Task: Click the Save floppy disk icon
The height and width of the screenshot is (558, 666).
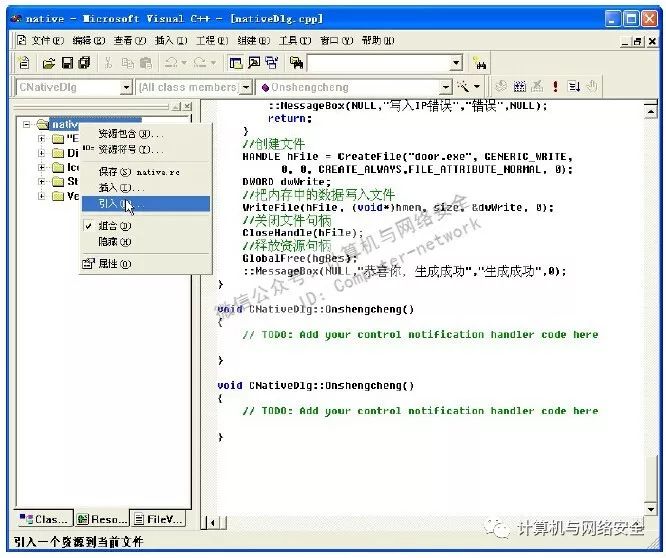Action: tap(67, 63)
